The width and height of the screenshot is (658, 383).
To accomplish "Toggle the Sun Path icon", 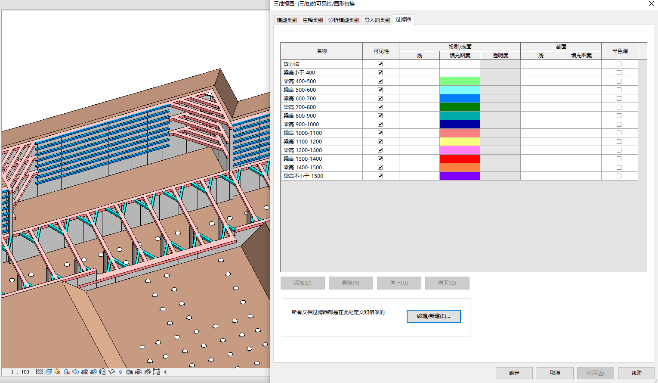I will 57,372.
